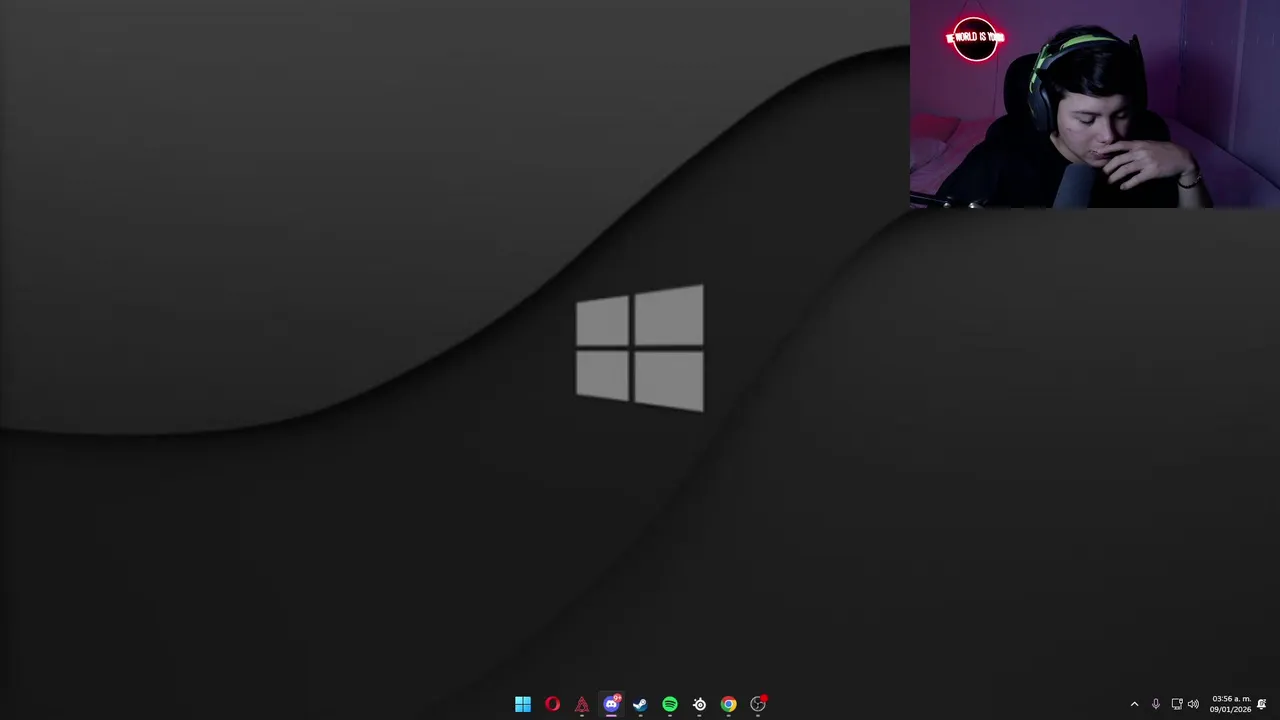The image size is (1280, 720).
Task: Open SteelSeries app in taskbar
Action: [x=699, y=705]
